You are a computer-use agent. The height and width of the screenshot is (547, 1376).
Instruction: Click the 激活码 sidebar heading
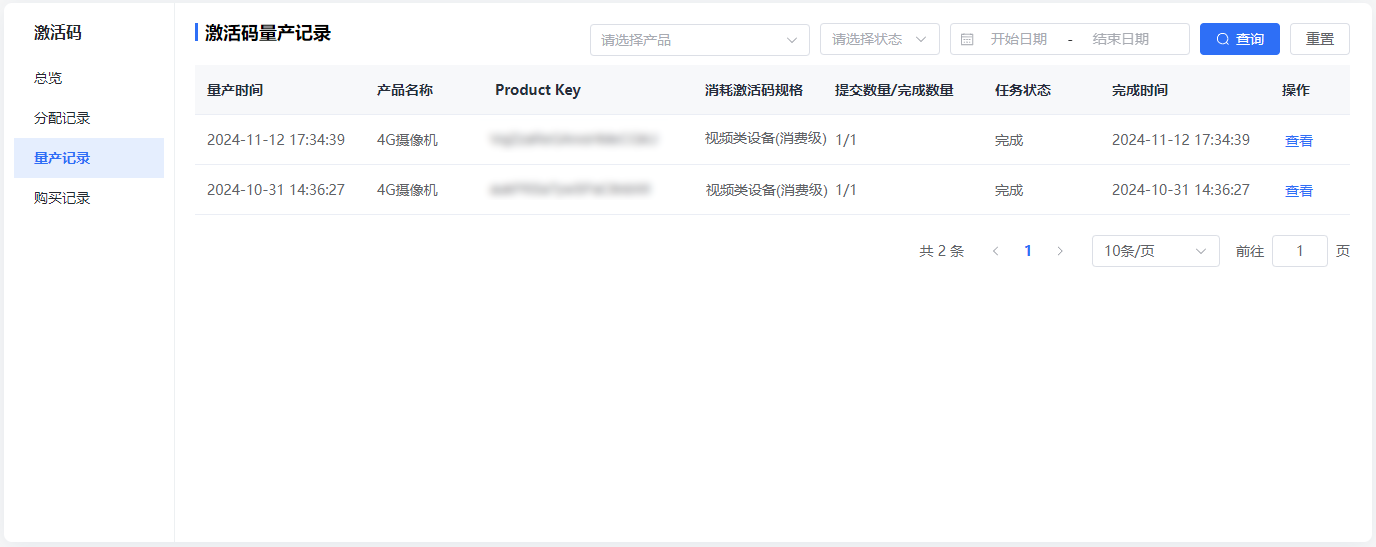[58, 33]
